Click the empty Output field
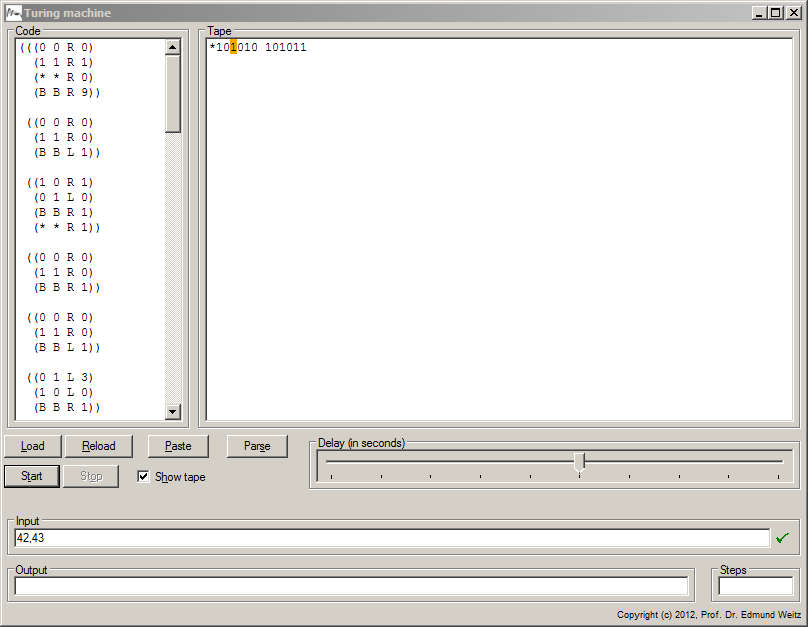Screen dimensions: 808x627 (351, 586)
